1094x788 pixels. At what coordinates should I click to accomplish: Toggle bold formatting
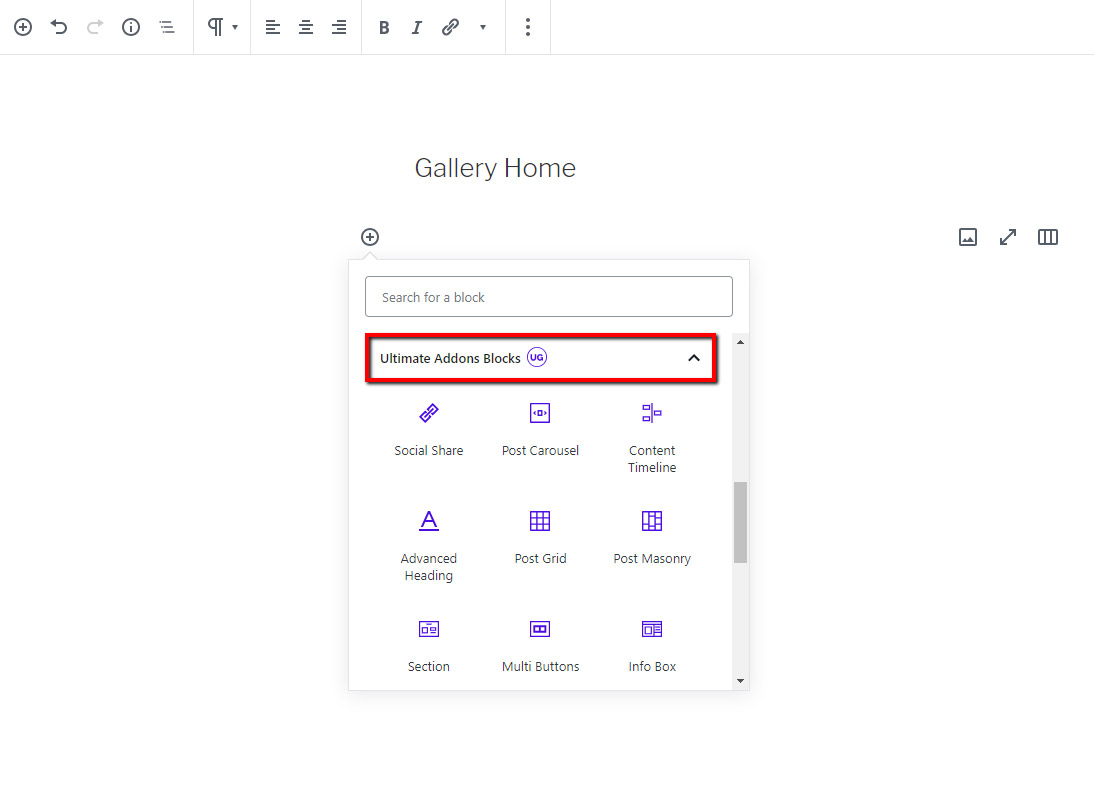click(384, 27)
